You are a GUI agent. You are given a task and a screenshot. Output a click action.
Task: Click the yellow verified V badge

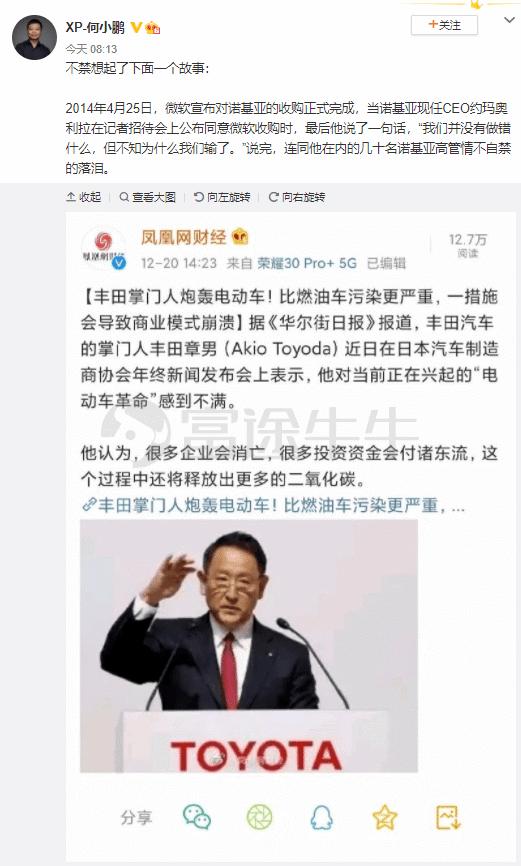click(x=136, y=27)
